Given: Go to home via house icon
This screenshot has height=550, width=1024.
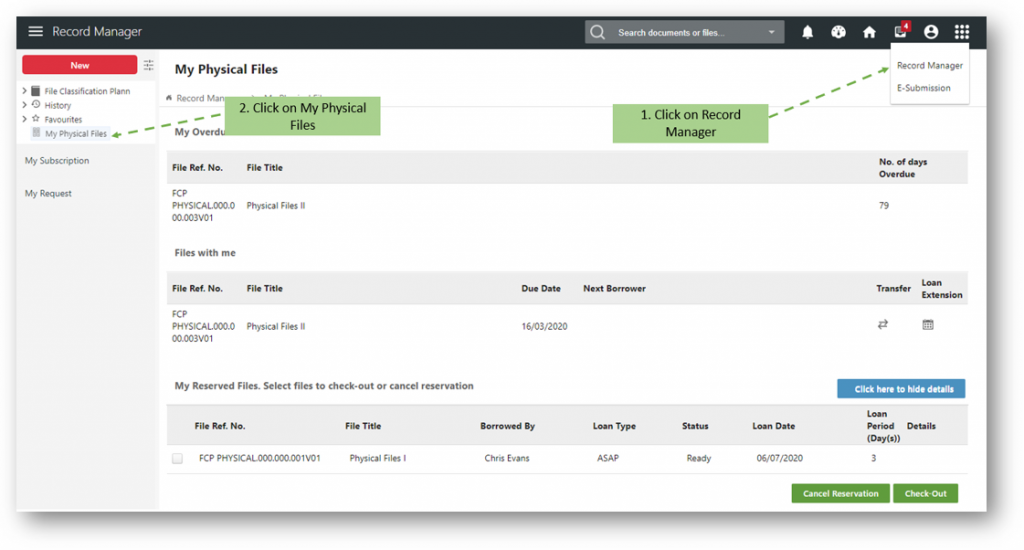Looking at the screenshot, I should point(869,32).
